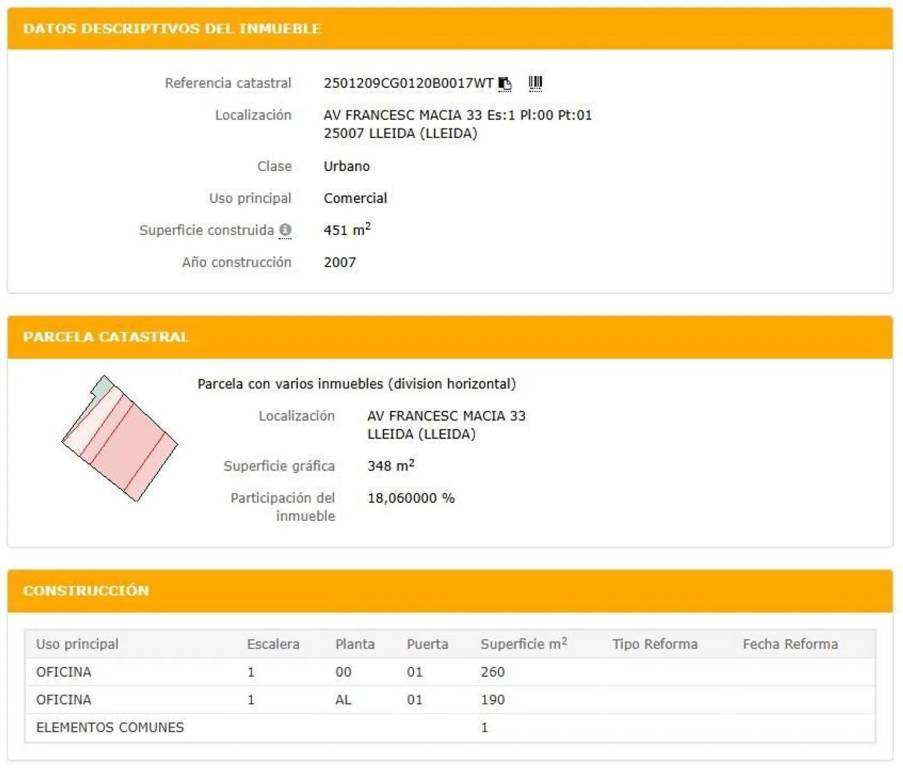
Task: Open the info icon next to Superficie construida
Action: [x=285, y=231]
